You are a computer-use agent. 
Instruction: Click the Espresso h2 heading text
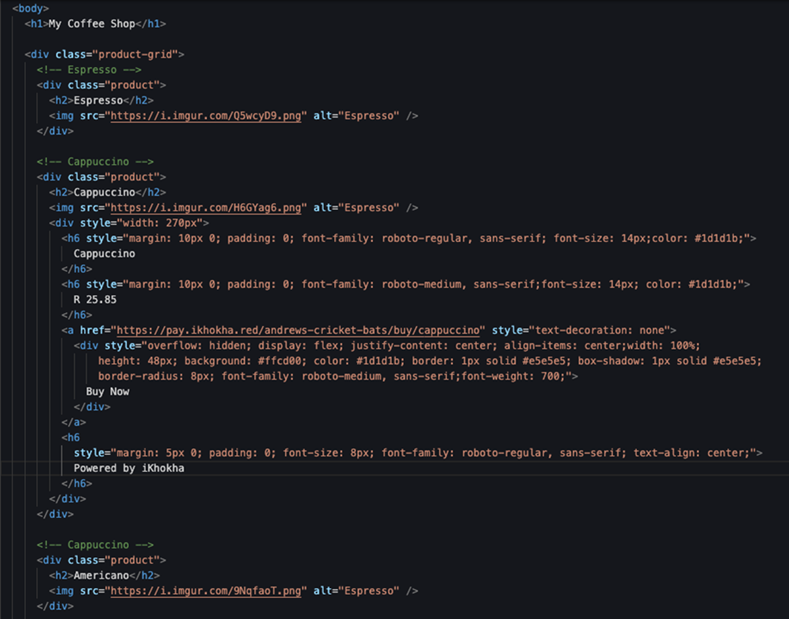click(x=97, y=101)
